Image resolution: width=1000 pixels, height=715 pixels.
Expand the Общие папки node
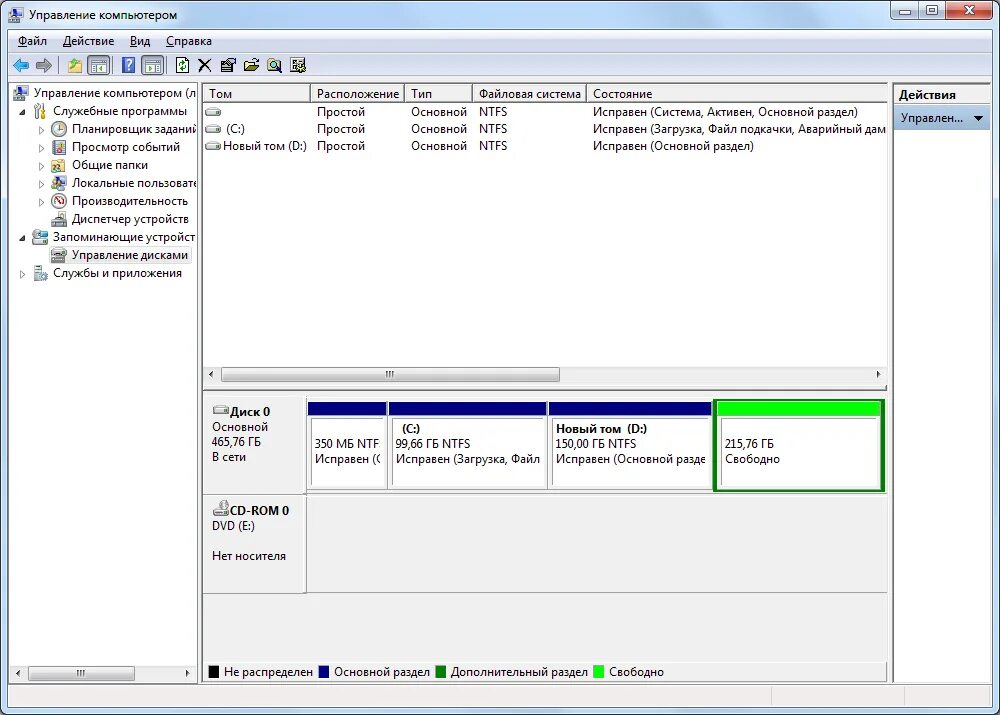[x=41, y=166]
